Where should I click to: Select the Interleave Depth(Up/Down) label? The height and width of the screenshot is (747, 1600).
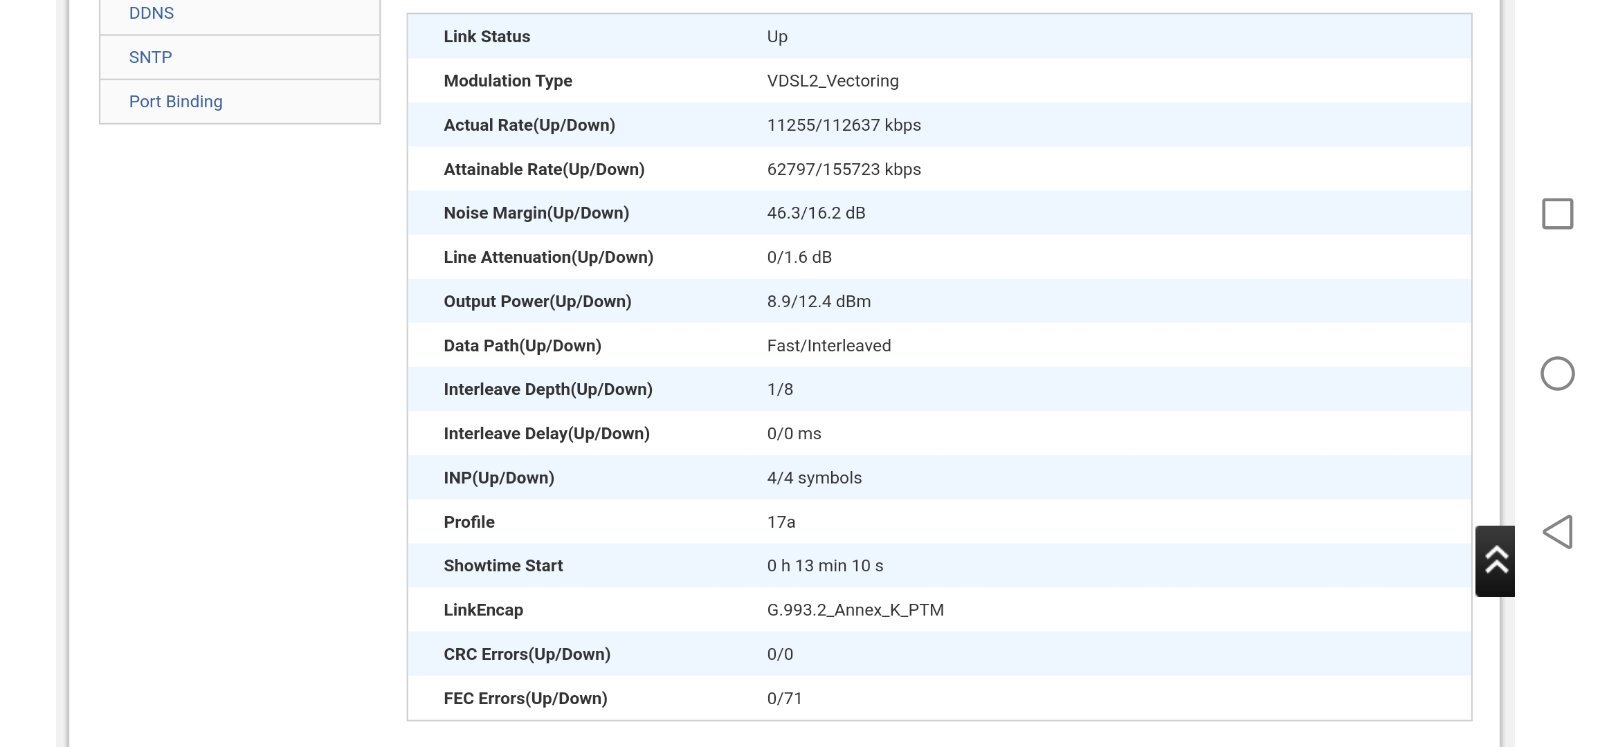pyautogui.click(x=548, y=389)
